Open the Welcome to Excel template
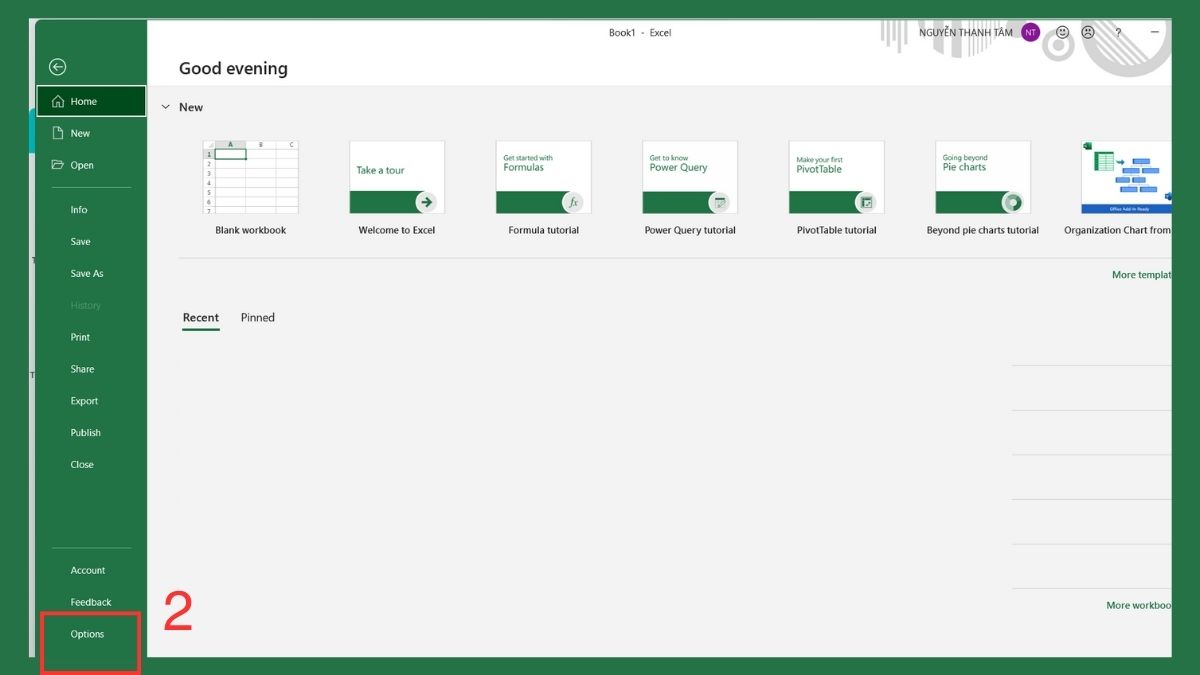 pyautogui.click(x=397, y=177)
